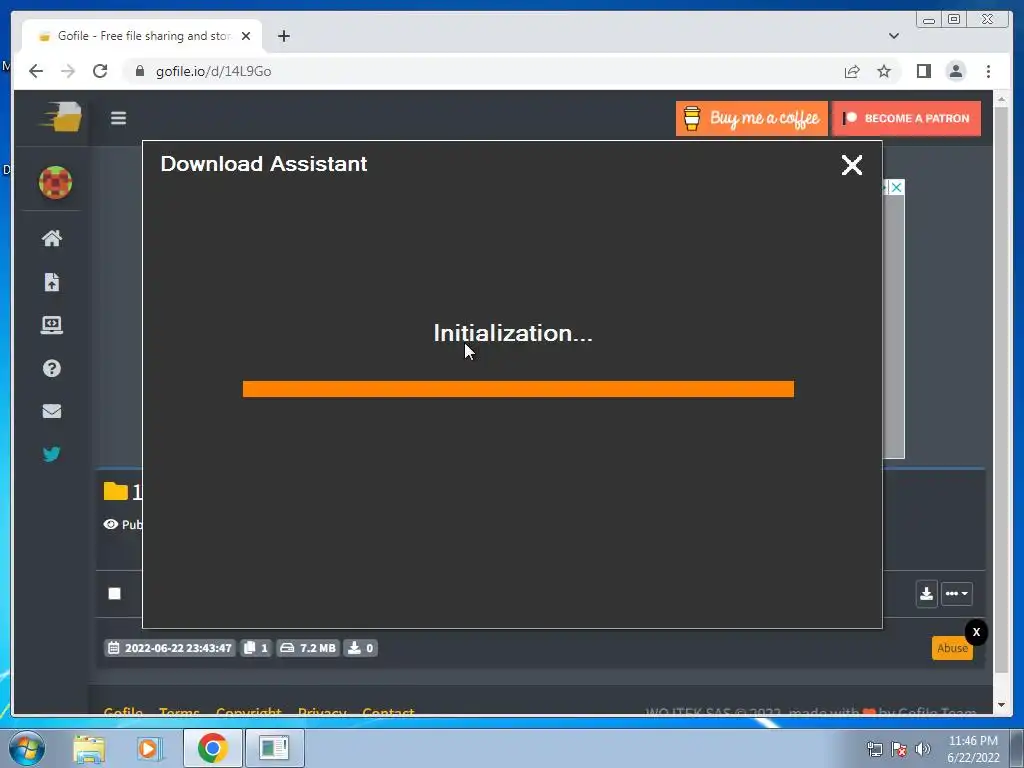The width and height of the screenshot is (1024, 768).
Task: Expand the tab search chevron
Action: [x=894, y=36]
